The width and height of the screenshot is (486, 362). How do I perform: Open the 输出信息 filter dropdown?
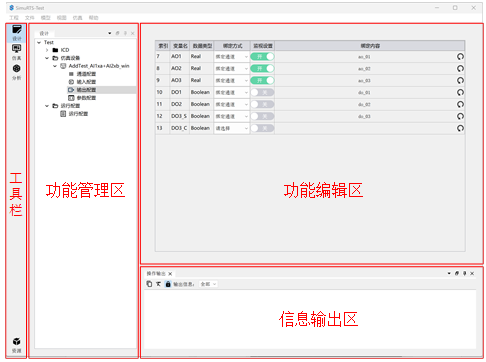click(208, 284)
